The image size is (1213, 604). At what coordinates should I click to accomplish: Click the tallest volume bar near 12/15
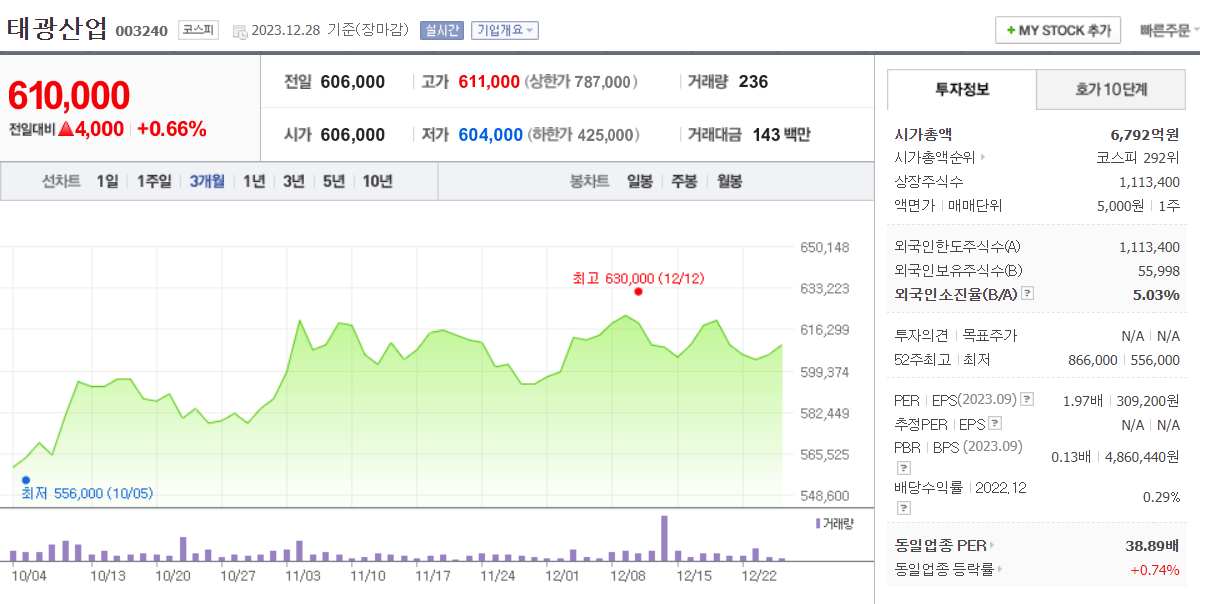[664, 538]
